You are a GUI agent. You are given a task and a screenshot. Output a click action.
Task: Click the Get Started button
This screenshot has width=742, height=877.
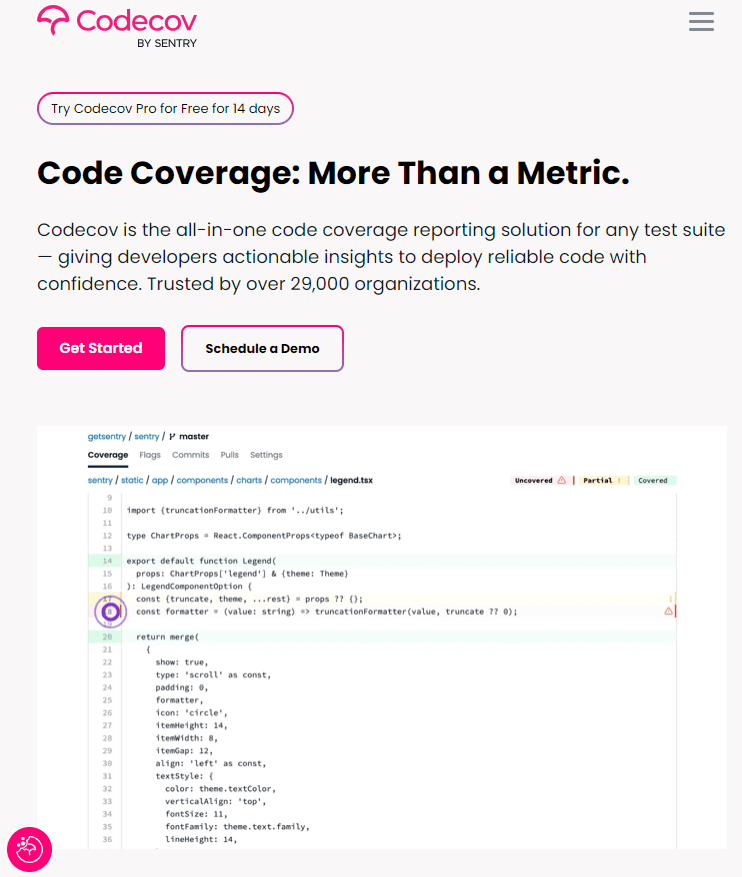pyautogui.click(x=100, y=348)
